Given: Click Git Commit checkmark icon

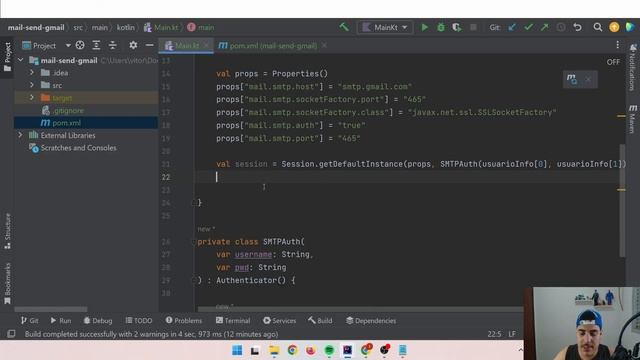Looking at the screenshot, I should [529, 27].
